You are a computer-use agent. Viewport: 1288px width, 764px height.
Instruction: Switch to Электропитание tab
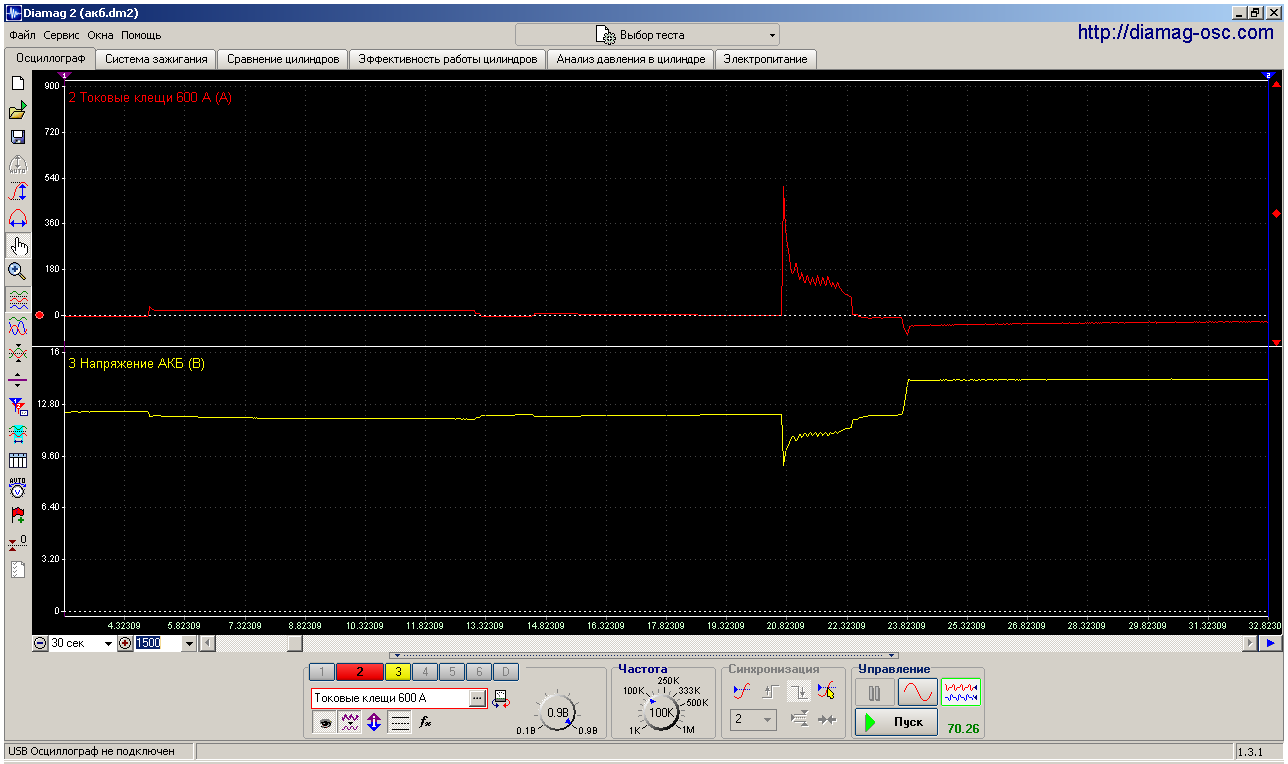pos(765,59)
